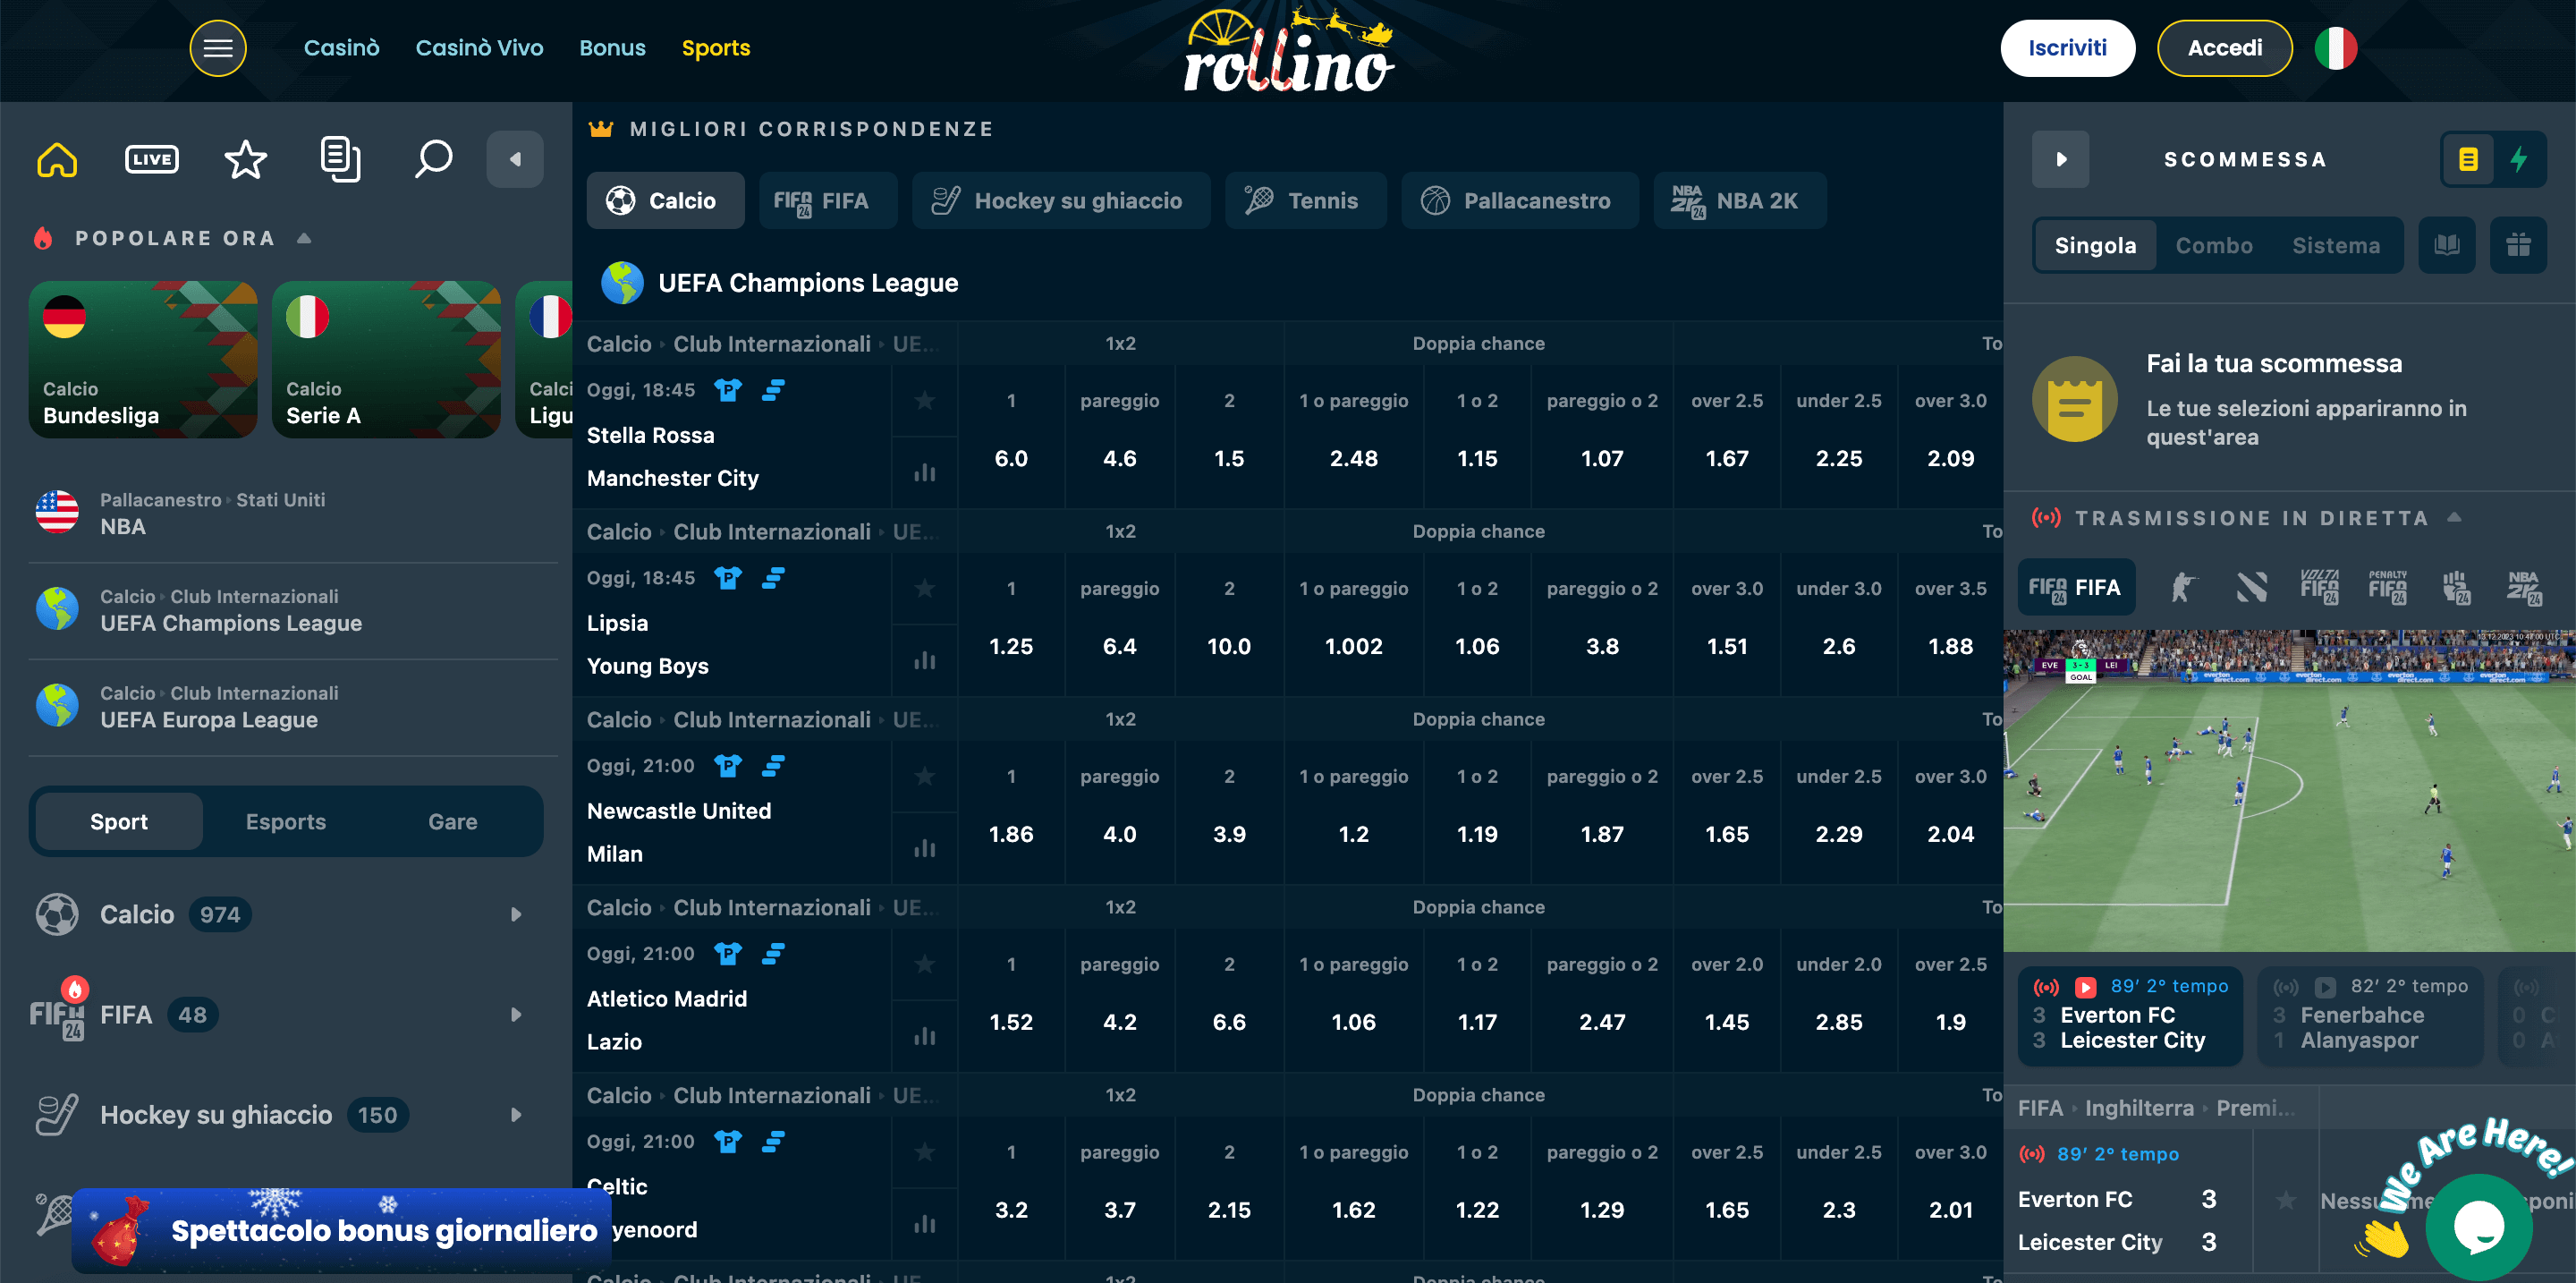Favorite the Lipsia match star
The image size is (2576, 1283).
[925, 588]
